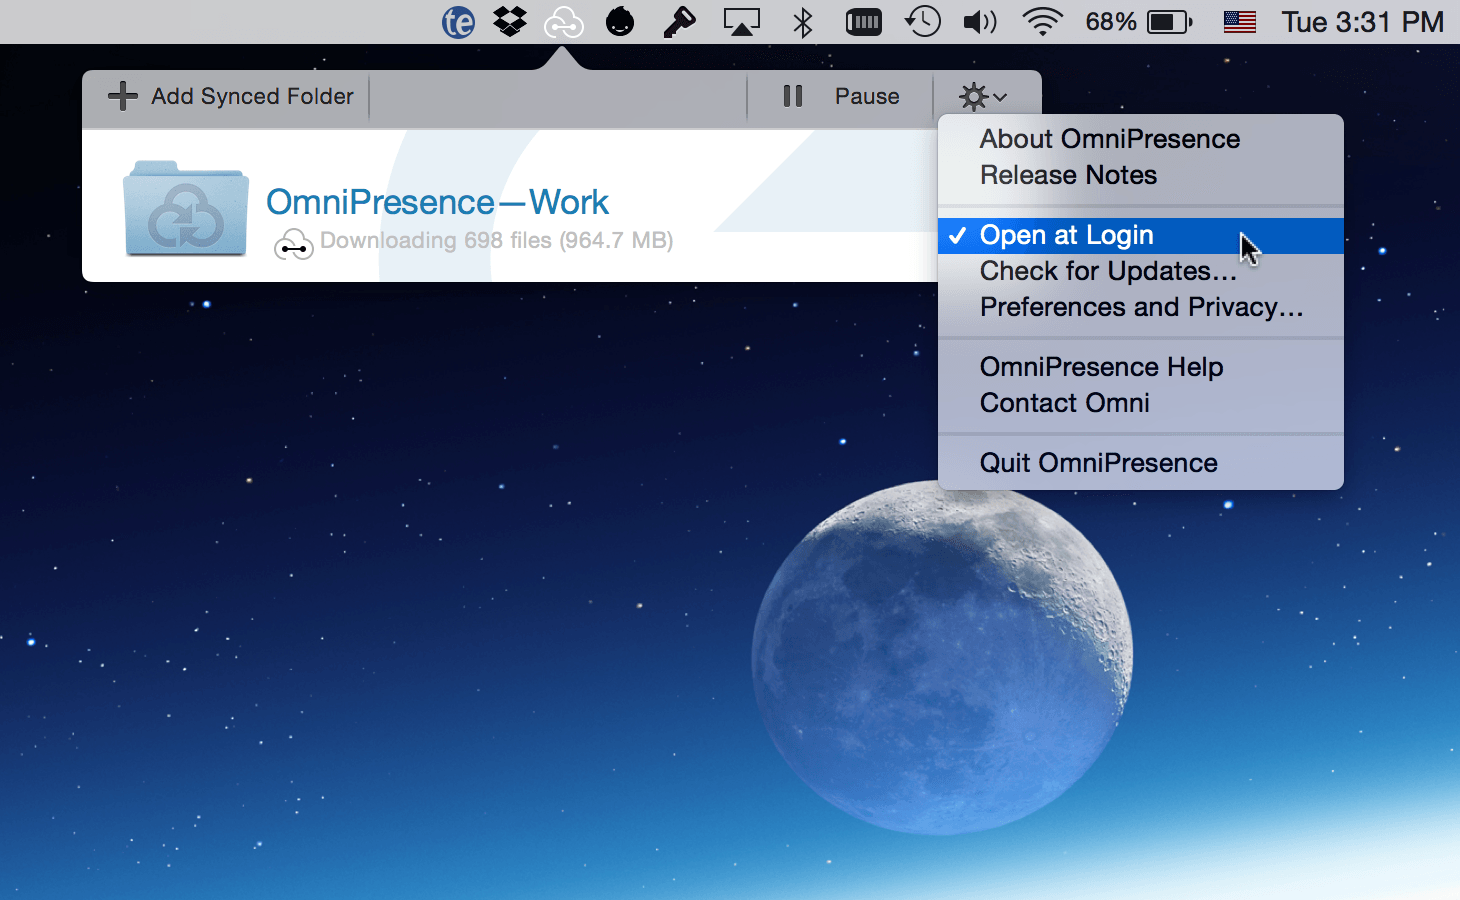Click the TextExpander menu bar icon
This screenshot has width=1460, height=900.
pyautogui.click(x=458, y=22)
